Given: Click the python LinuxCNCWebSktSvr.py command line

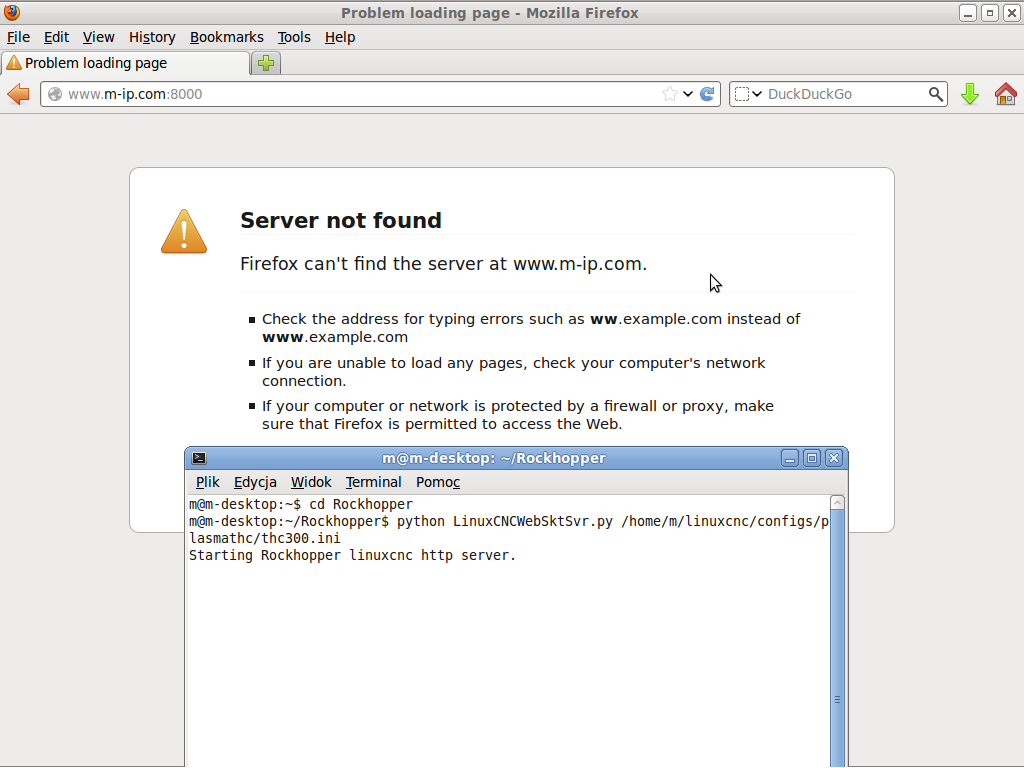Looking at the screenshot, I should 509,530.
